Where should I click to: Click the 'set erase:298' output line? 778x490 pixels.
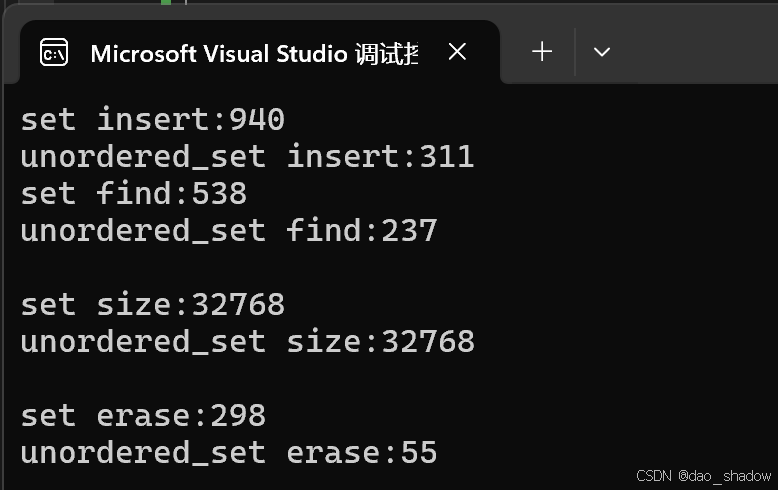(x=143, y=416)
